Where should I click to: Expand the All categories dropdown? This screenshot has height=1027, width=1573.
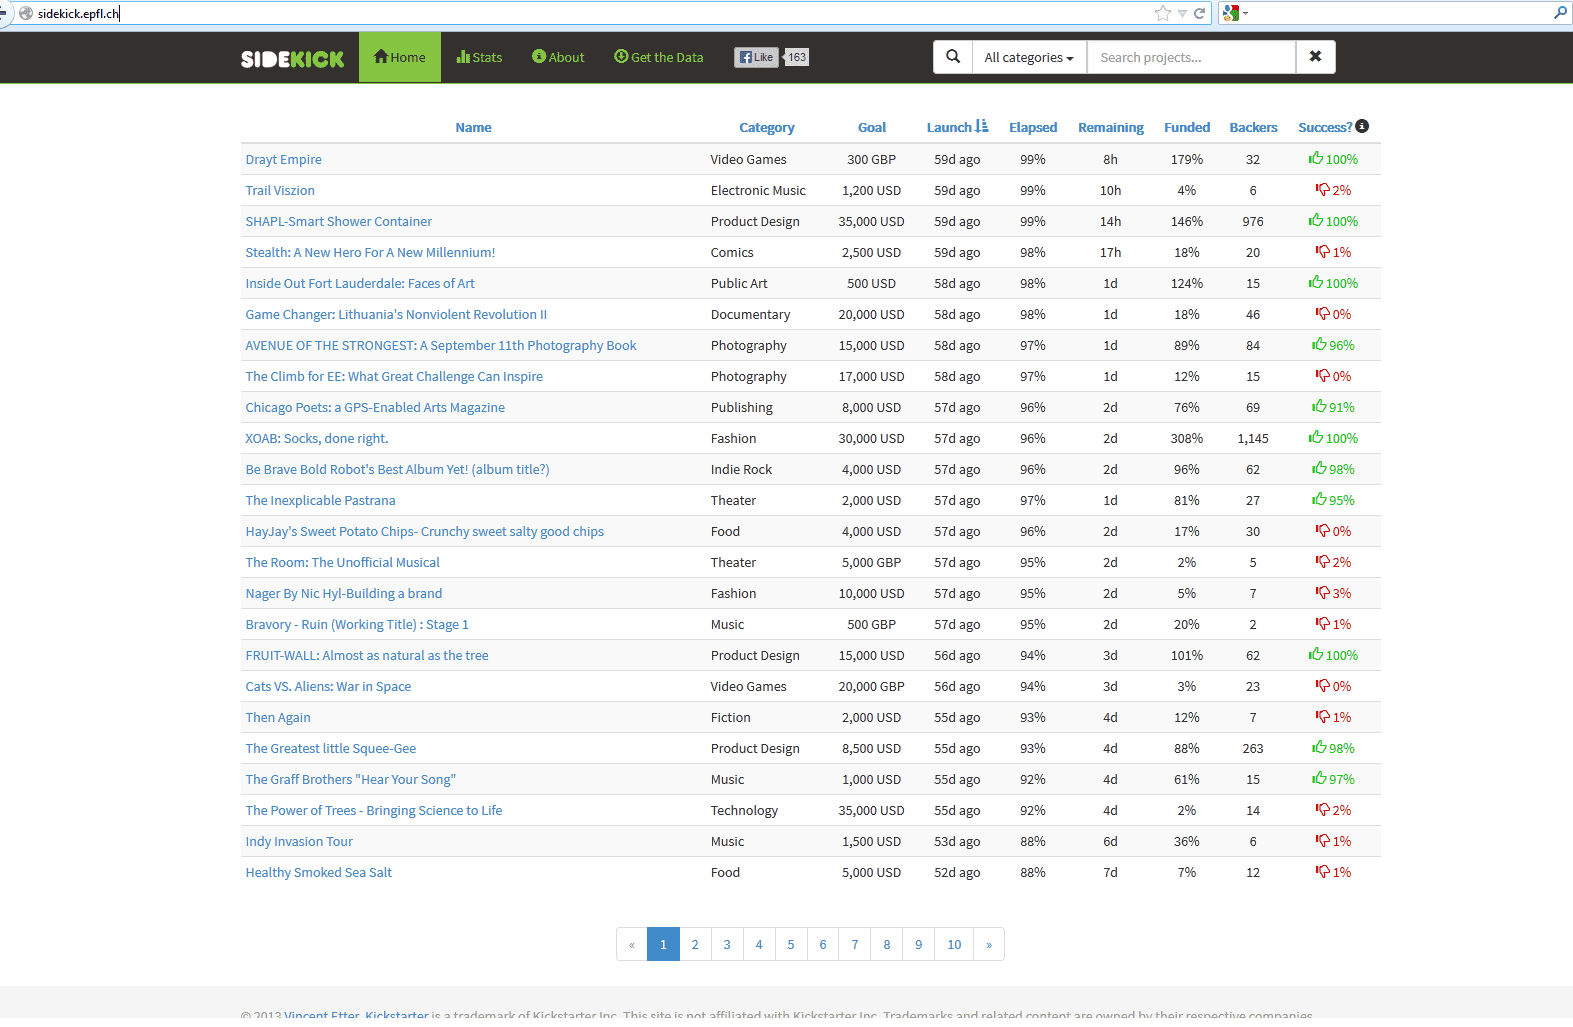1029,57
